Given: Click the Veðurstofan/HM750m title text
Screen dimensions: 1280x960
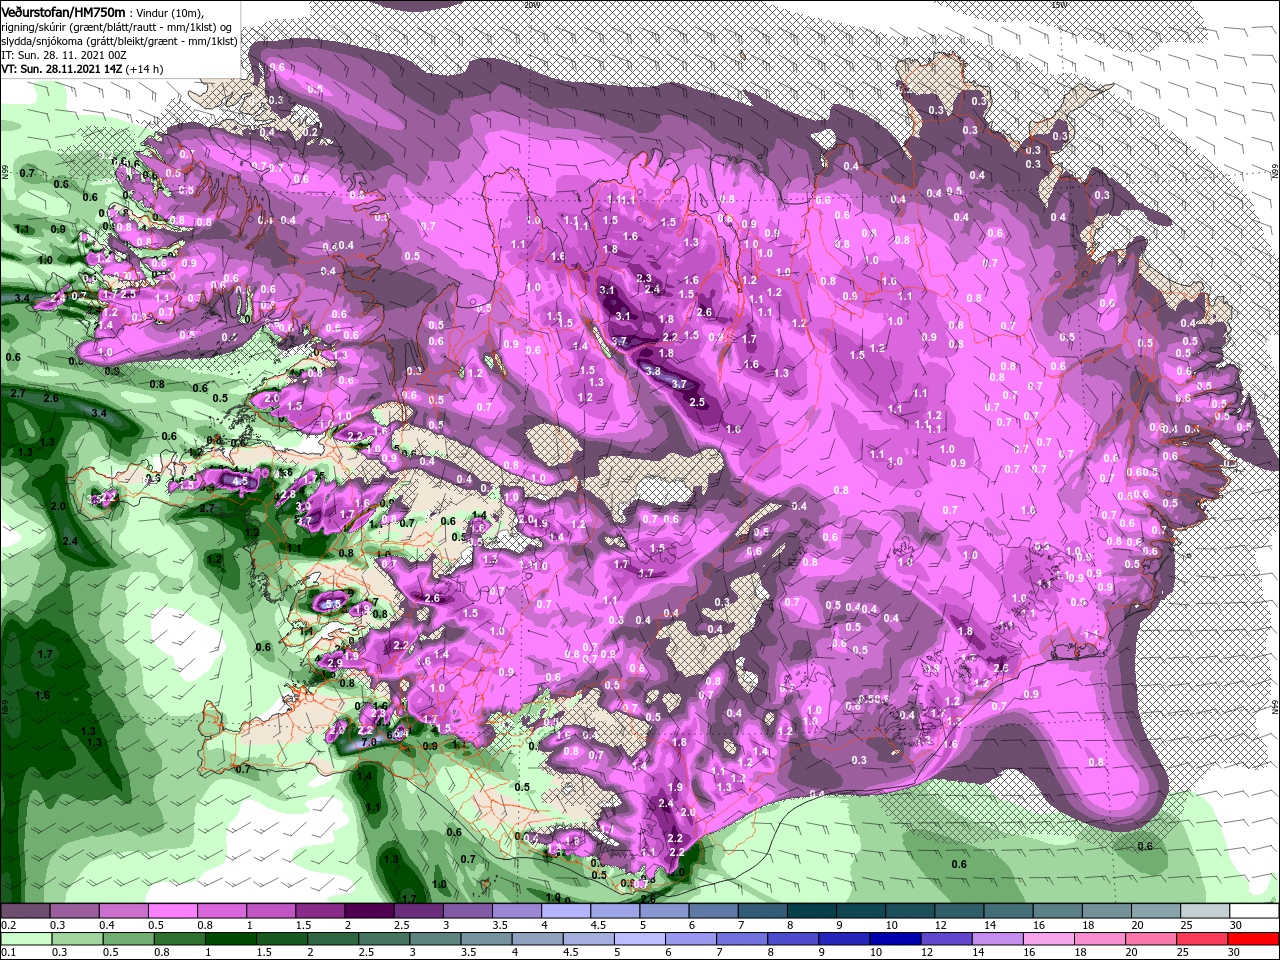Looking at the screenshot, I should tap(63, 11).
